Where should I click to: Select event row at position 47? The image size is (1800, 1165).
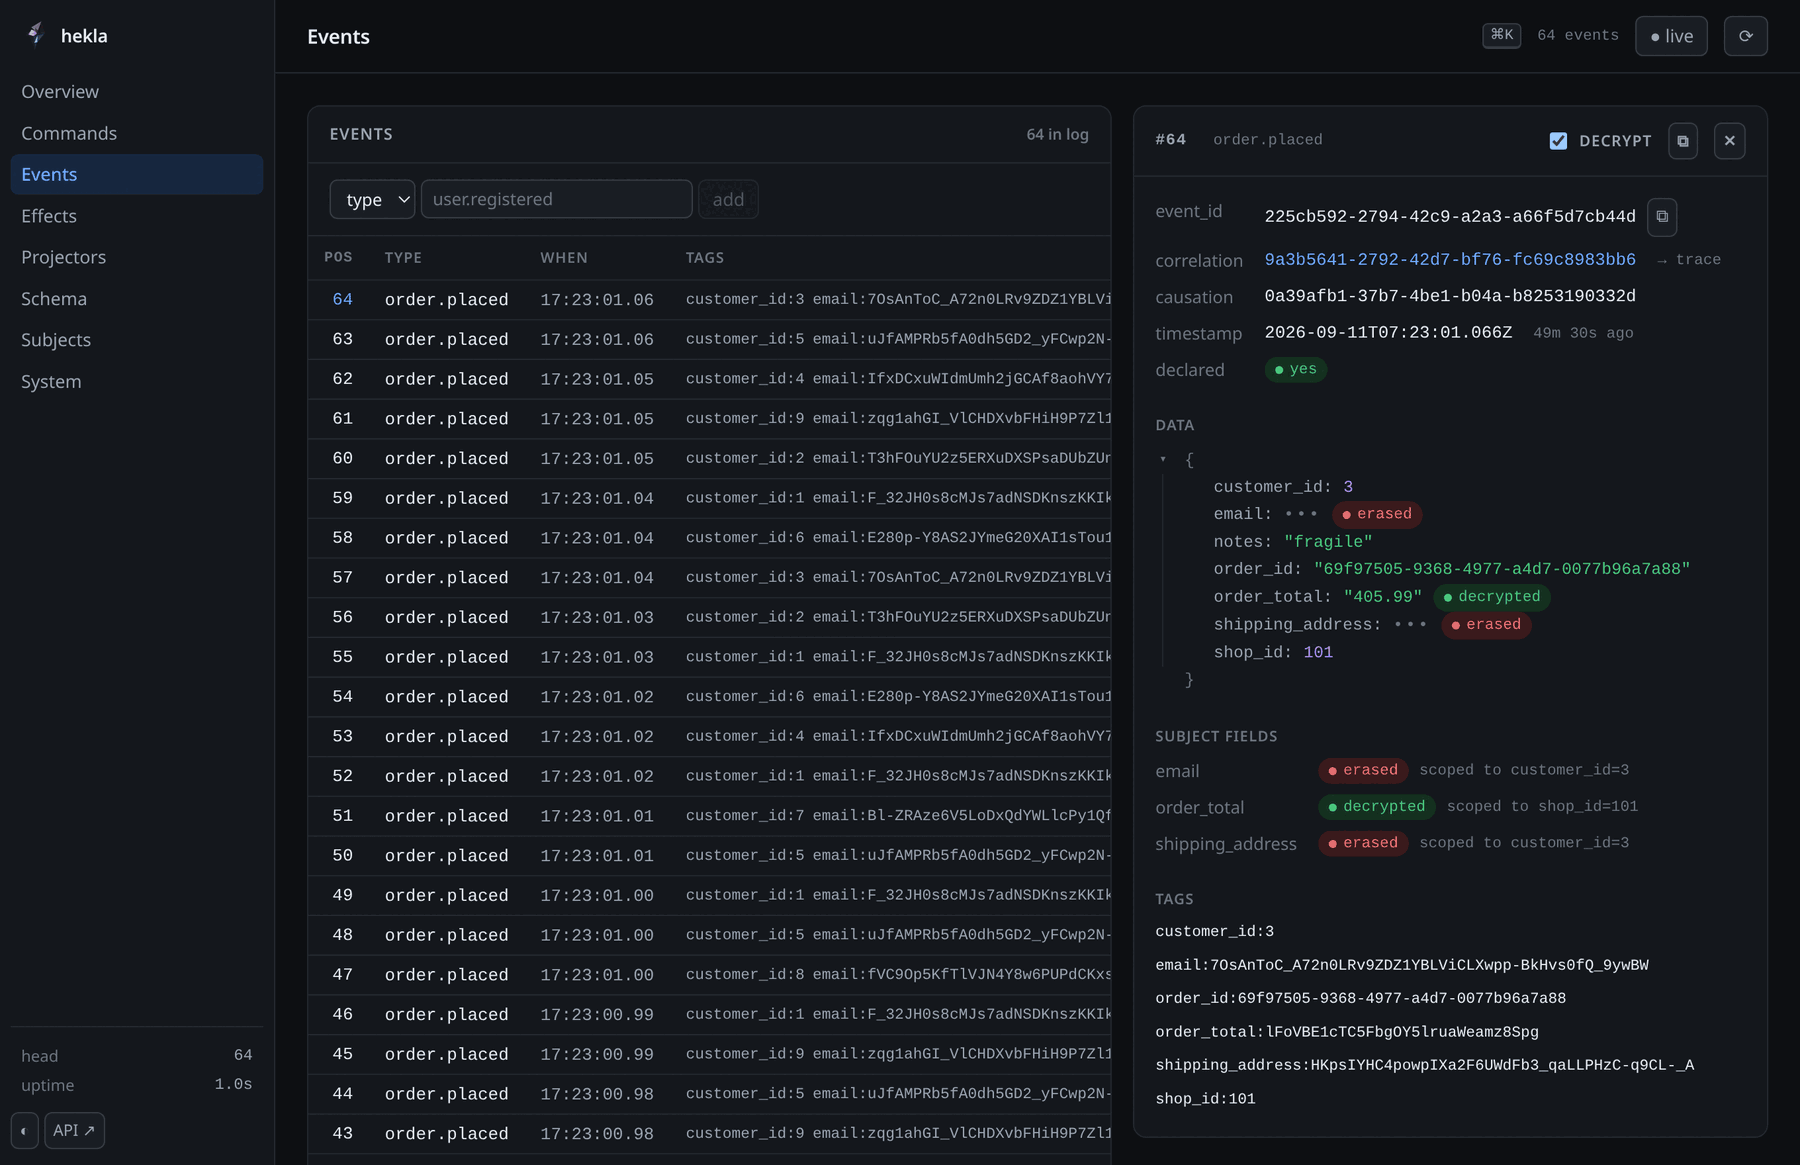tap(709, 975)
